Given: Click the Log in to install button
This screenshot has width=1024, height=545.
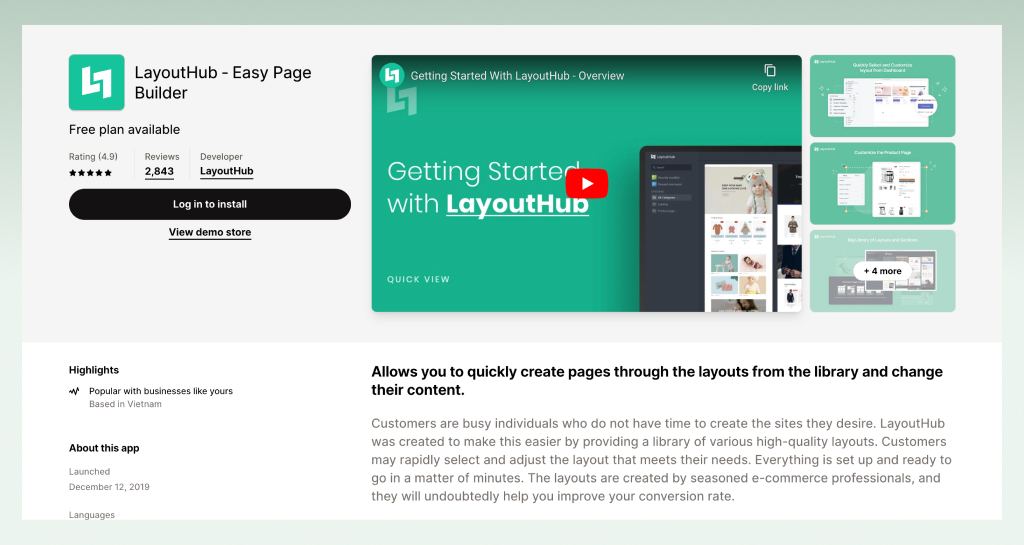Looking at the screenshot, I should point(210,204).
